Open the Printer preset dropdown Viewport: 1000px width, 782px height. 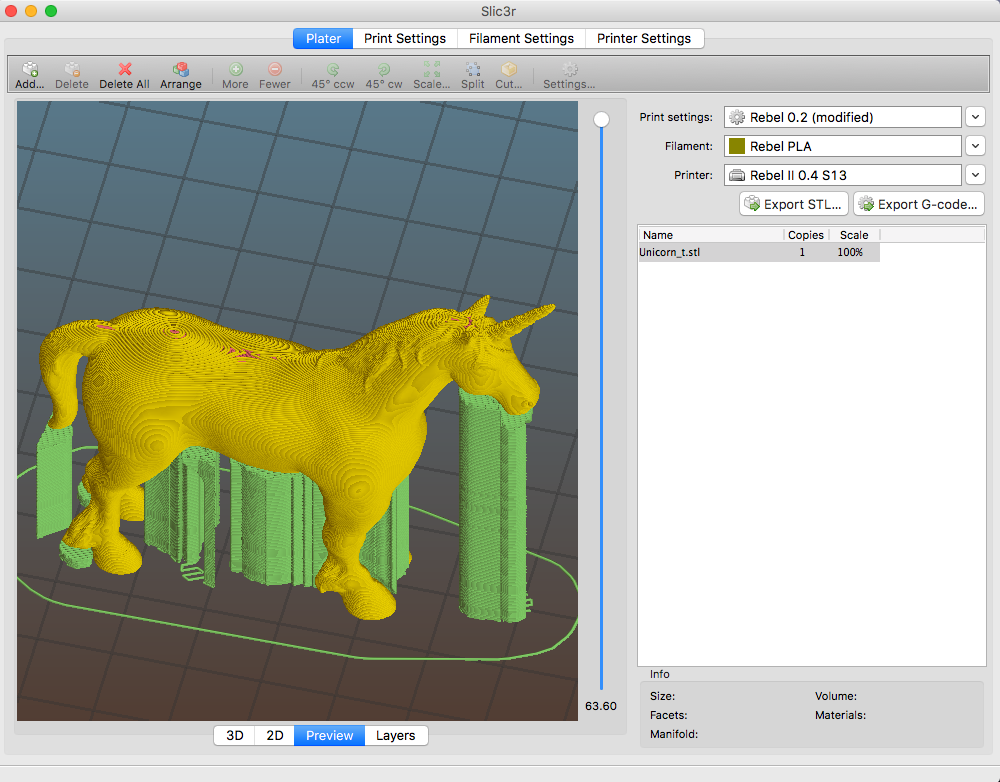click(x=976, y=175)
